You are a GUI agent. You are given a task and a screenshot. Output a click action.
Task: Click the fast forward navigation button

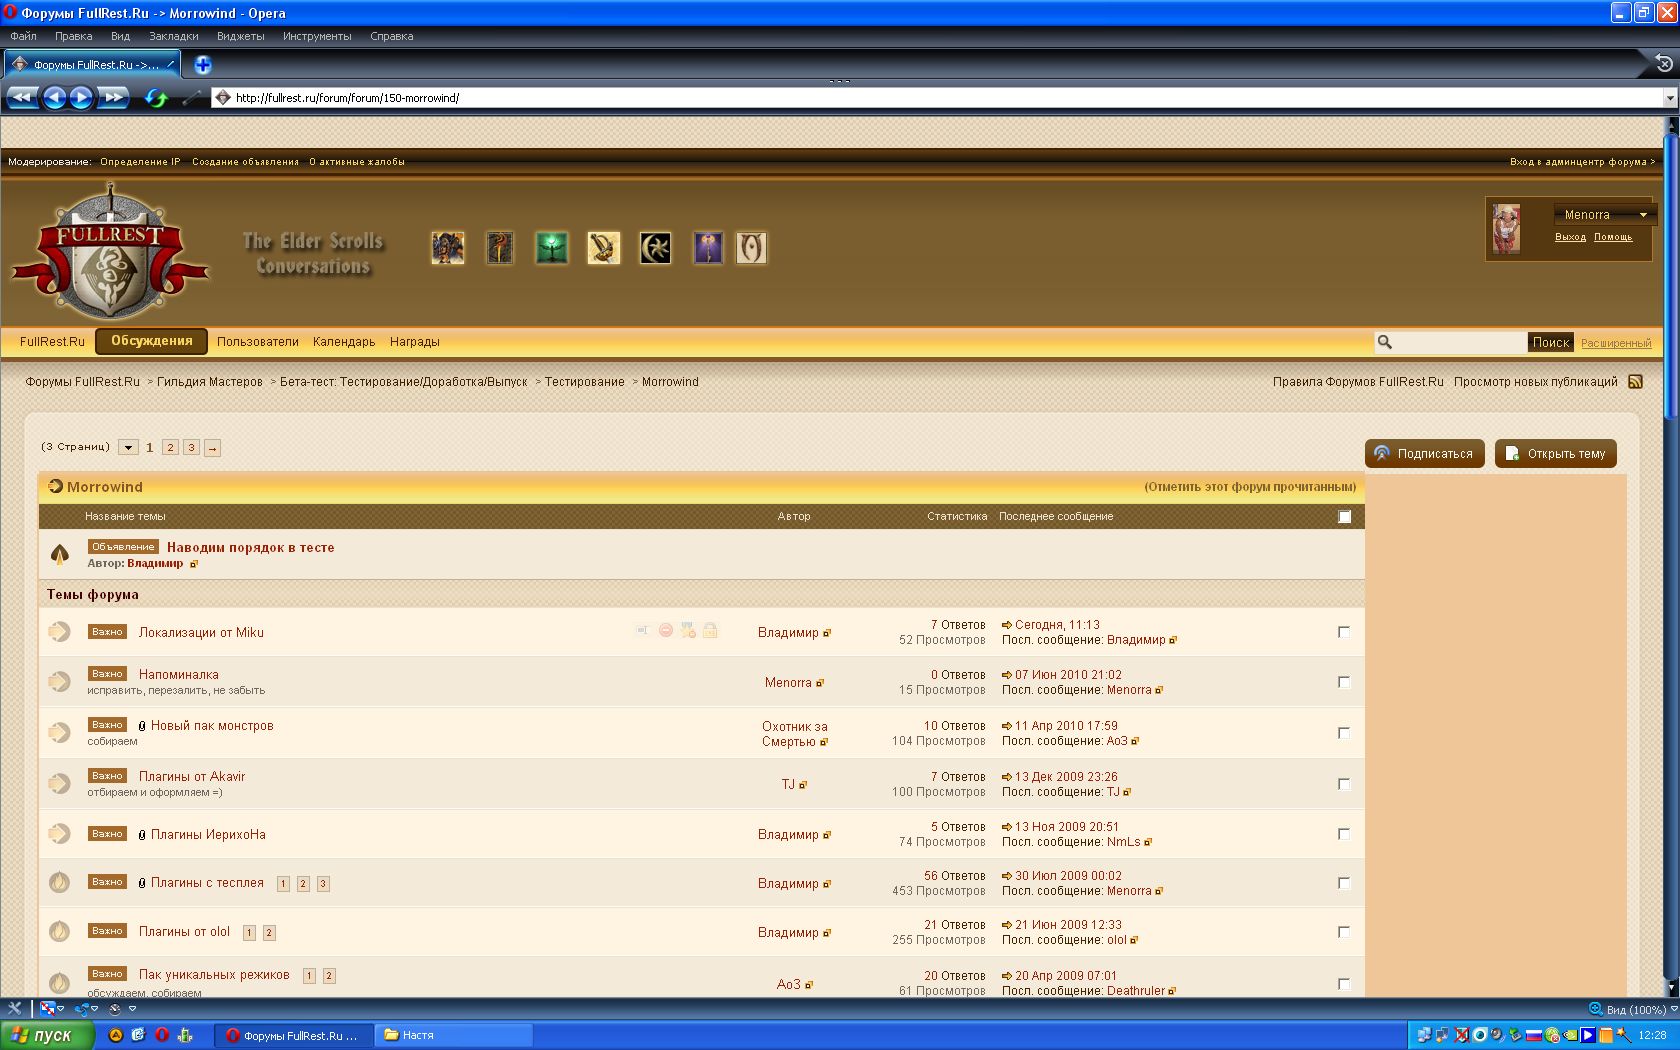(x=113, y=97)
